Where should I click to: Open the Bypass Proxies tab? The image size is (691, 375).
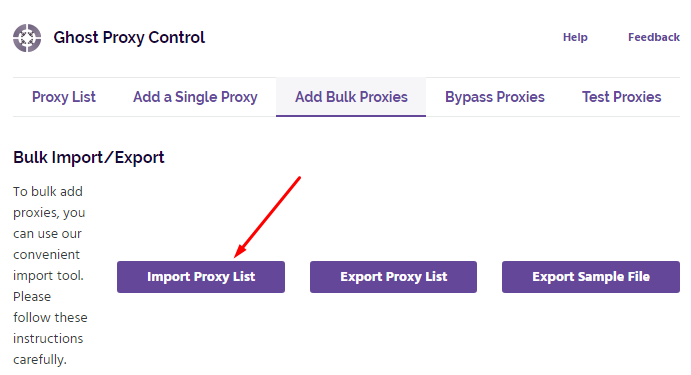coord(495,97)
